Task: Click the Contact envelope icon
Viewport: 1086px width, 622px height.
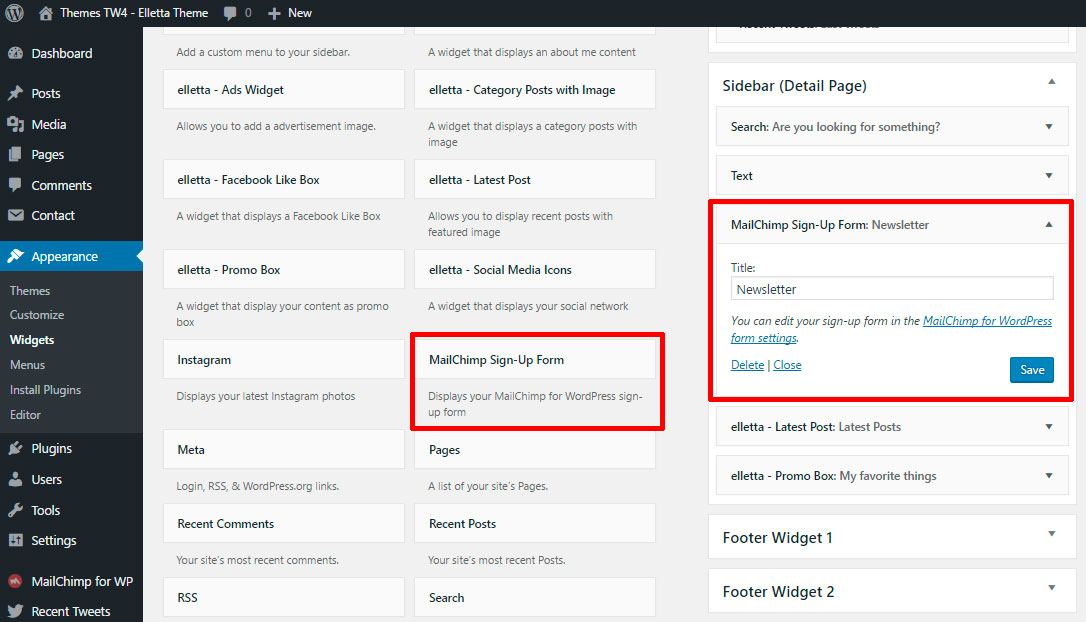Action: [15, 215]
